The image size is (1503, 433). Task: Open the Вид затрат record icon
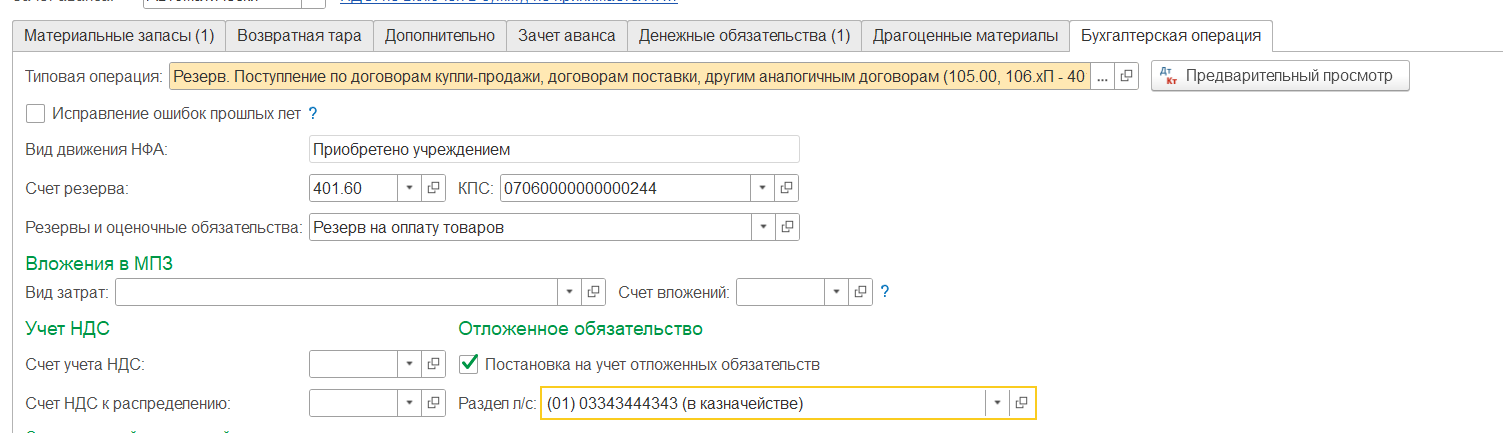point(594,292)
